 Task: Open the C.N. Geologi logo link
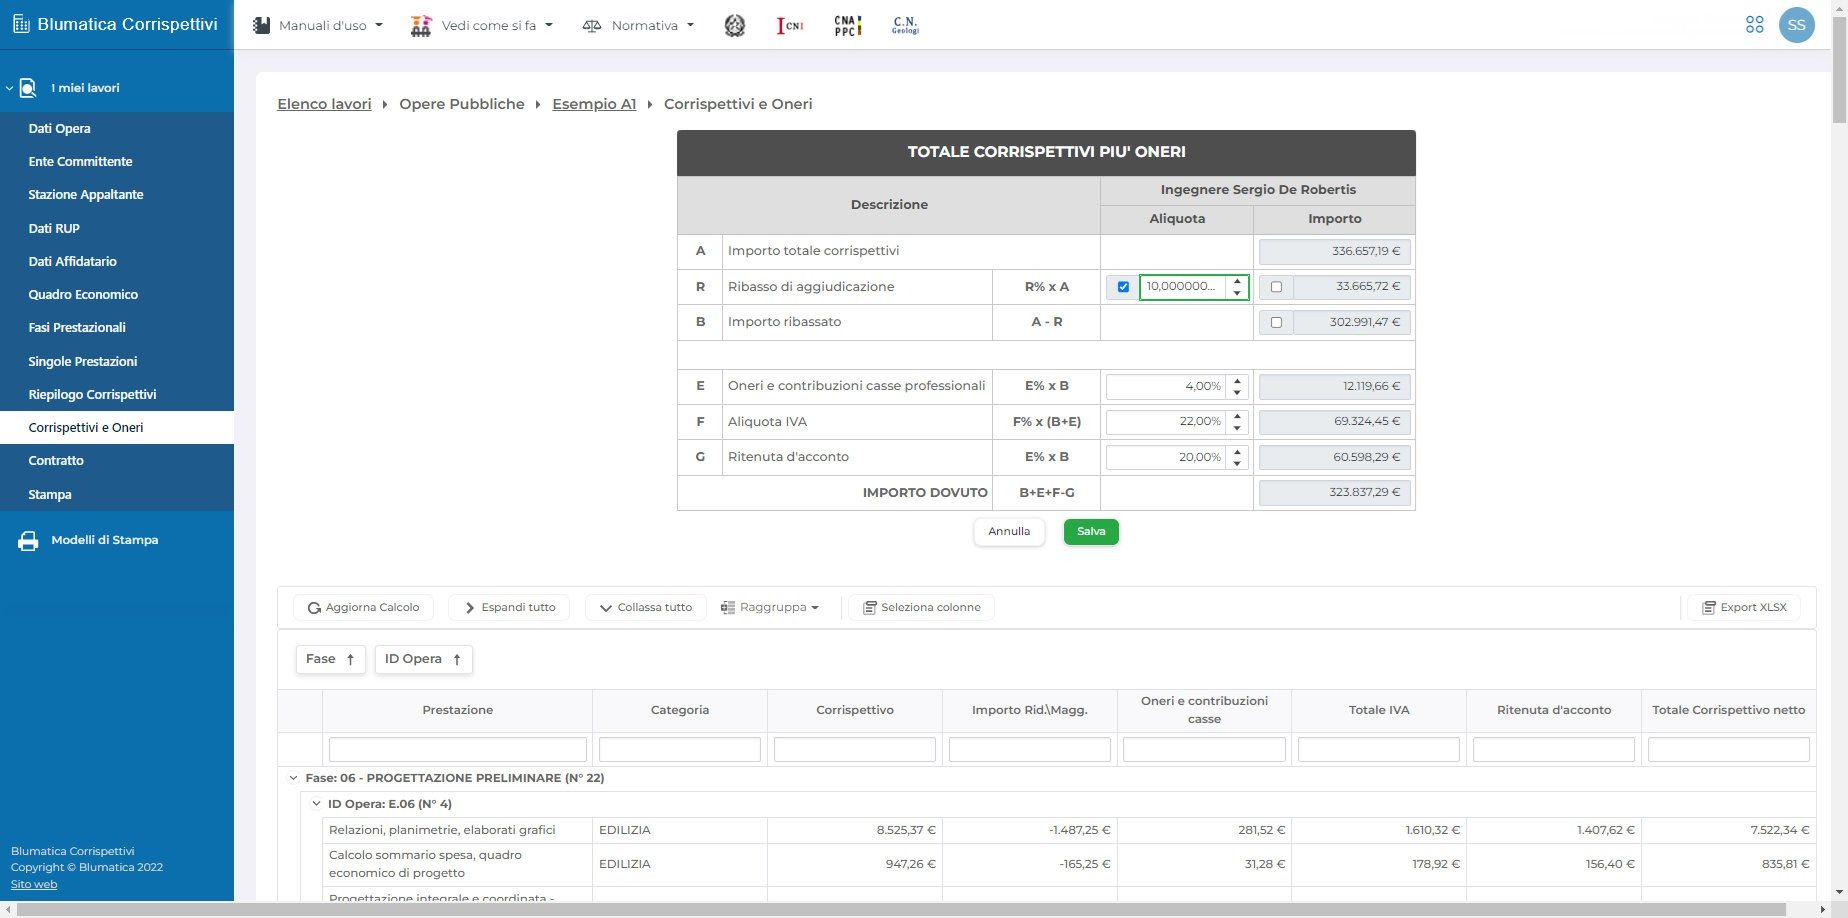[905, 25]
